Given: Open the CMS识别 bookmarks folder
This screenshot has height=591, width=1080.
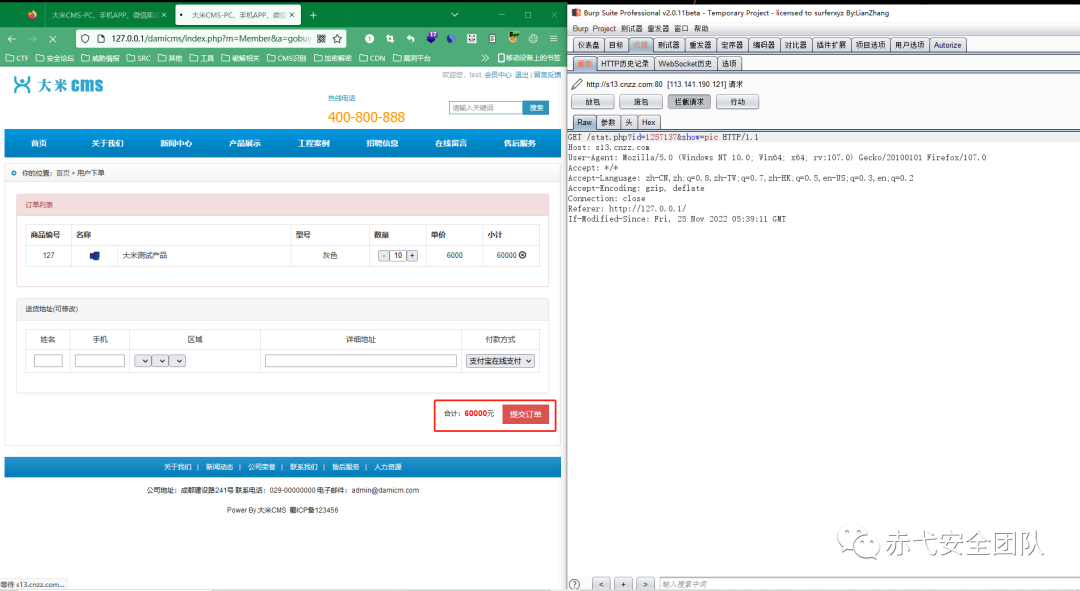Looking at the screenshot, I should pos(287,58).
